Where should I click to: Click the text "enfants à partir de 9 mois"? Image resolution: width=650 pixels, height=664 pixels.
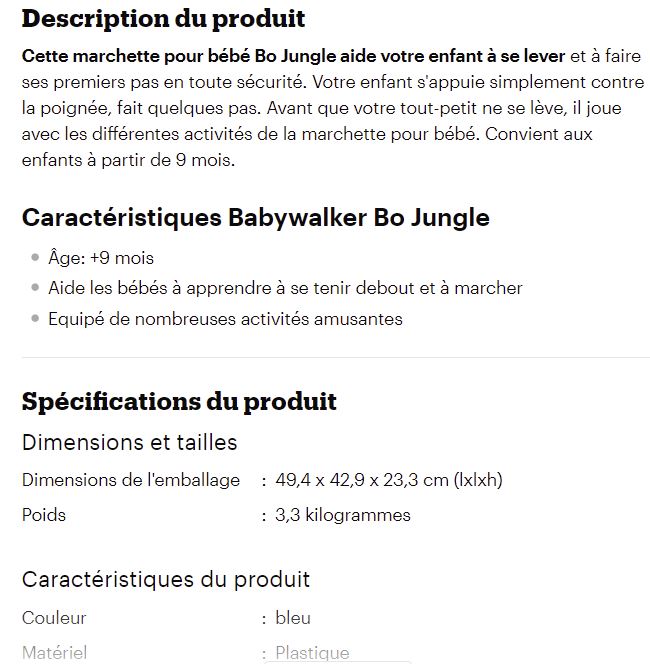128,160
